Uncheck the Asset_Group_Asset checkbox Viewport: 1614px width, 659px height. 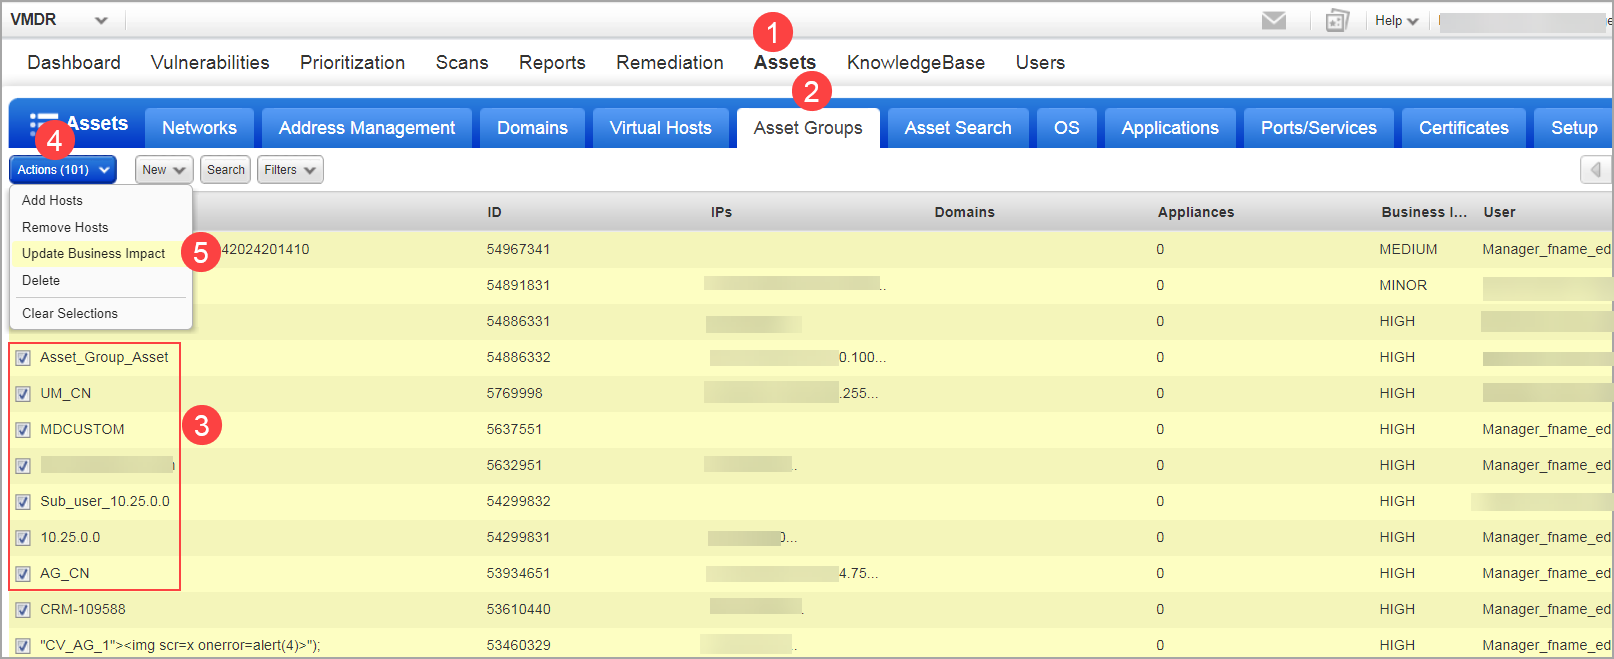pos(23,358)
